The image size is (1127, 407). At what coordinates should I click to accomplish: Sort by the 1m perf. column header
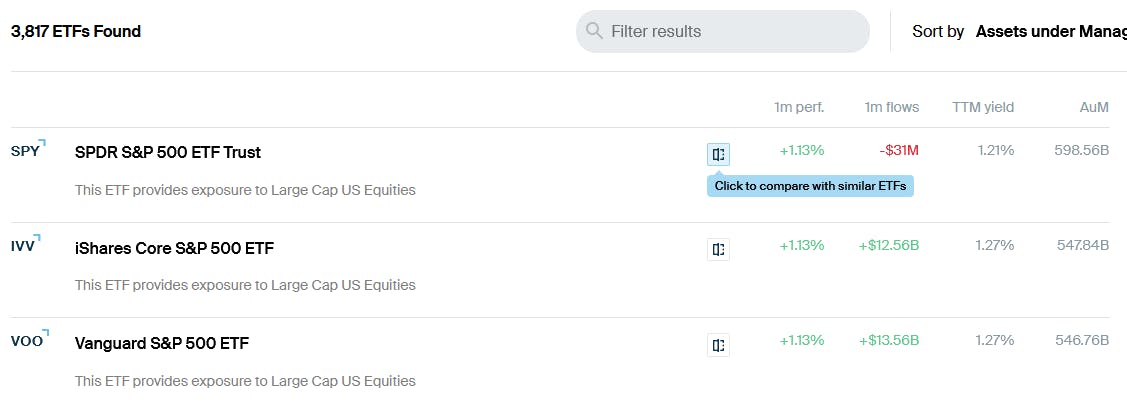798,107
